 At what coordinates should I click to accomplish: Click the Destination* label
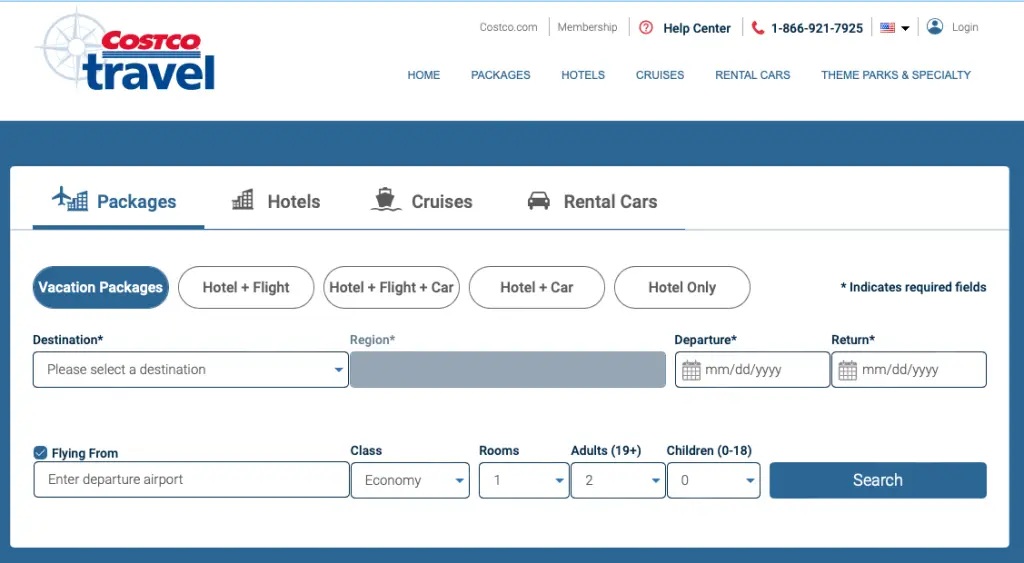pyautogui.click(x=68, y=340)
